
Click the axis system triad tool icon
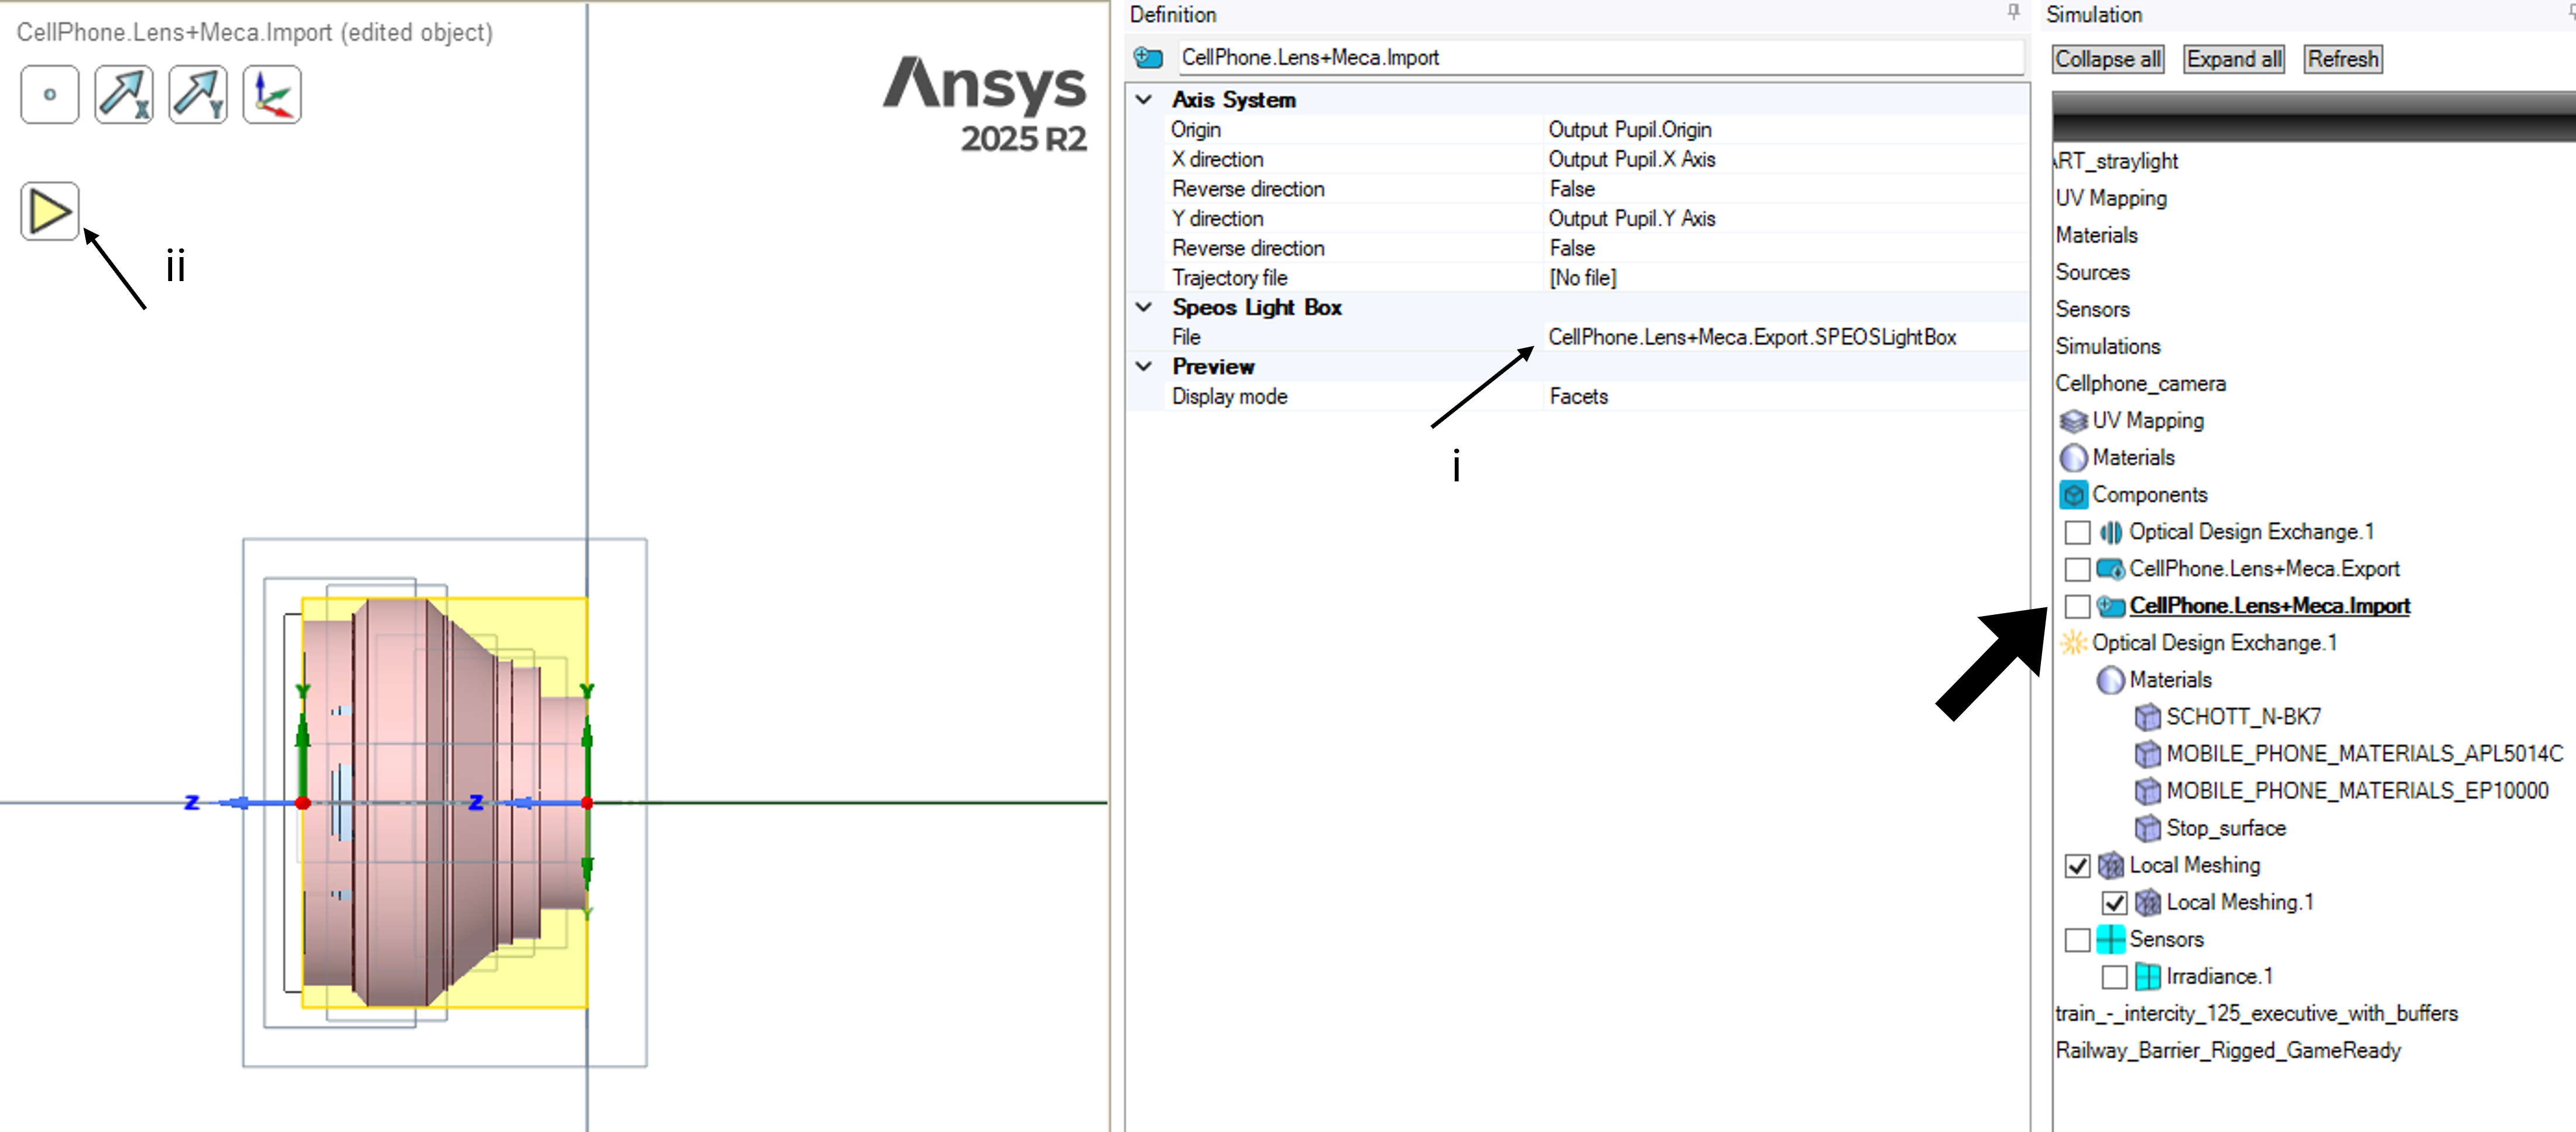(x=272, y=95)
